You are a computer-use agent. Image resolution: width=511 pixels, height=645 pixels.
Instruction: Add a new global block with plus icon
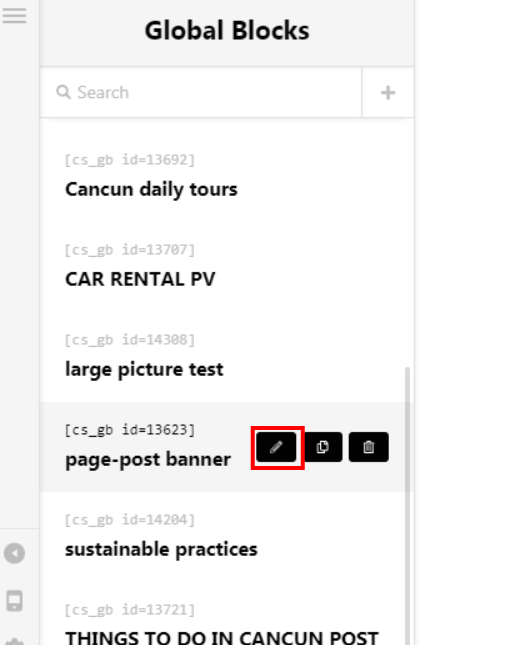pos(388,93)
